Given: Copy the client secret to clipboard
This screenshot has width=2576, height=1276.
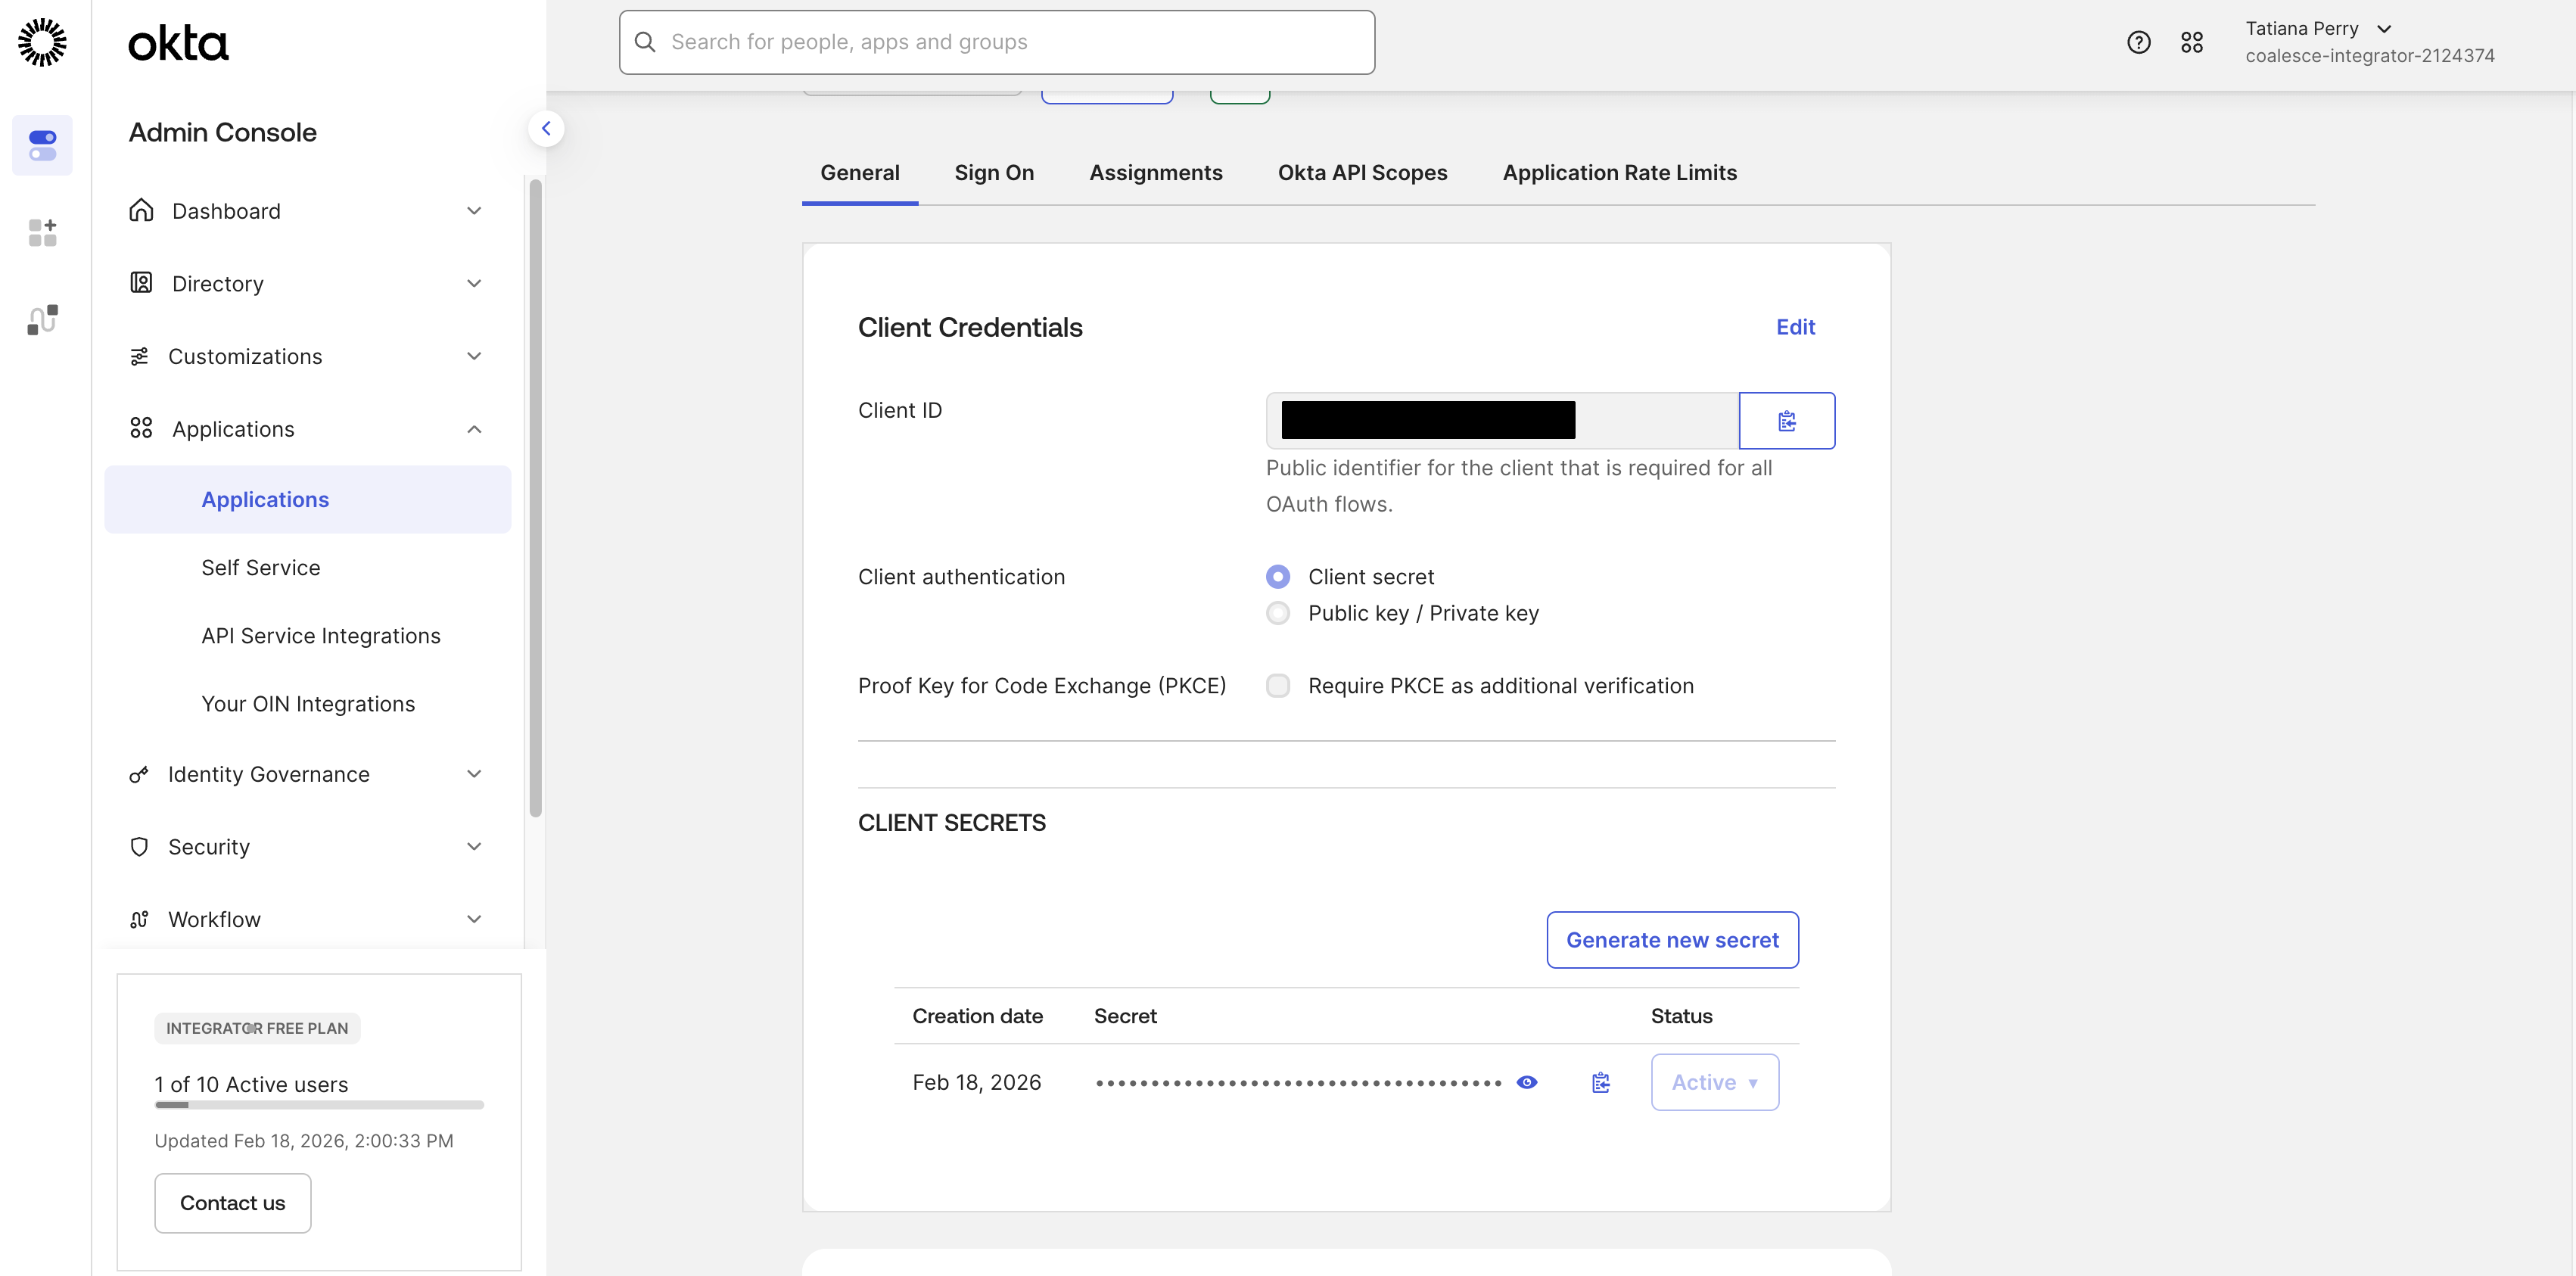Looking at the screenshot, I should [1600, 1082].
